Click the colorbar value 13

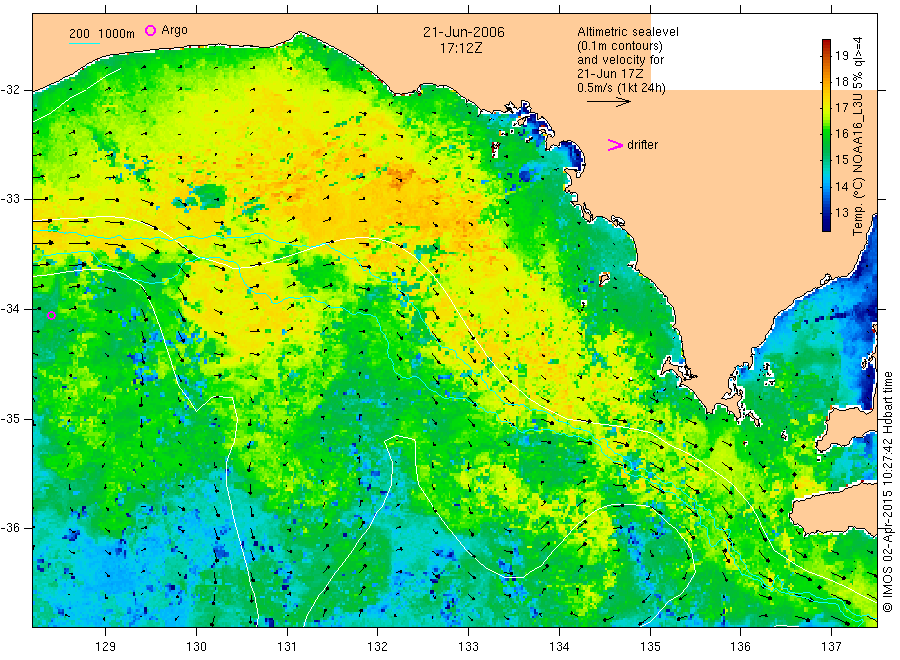click(842, 213)
